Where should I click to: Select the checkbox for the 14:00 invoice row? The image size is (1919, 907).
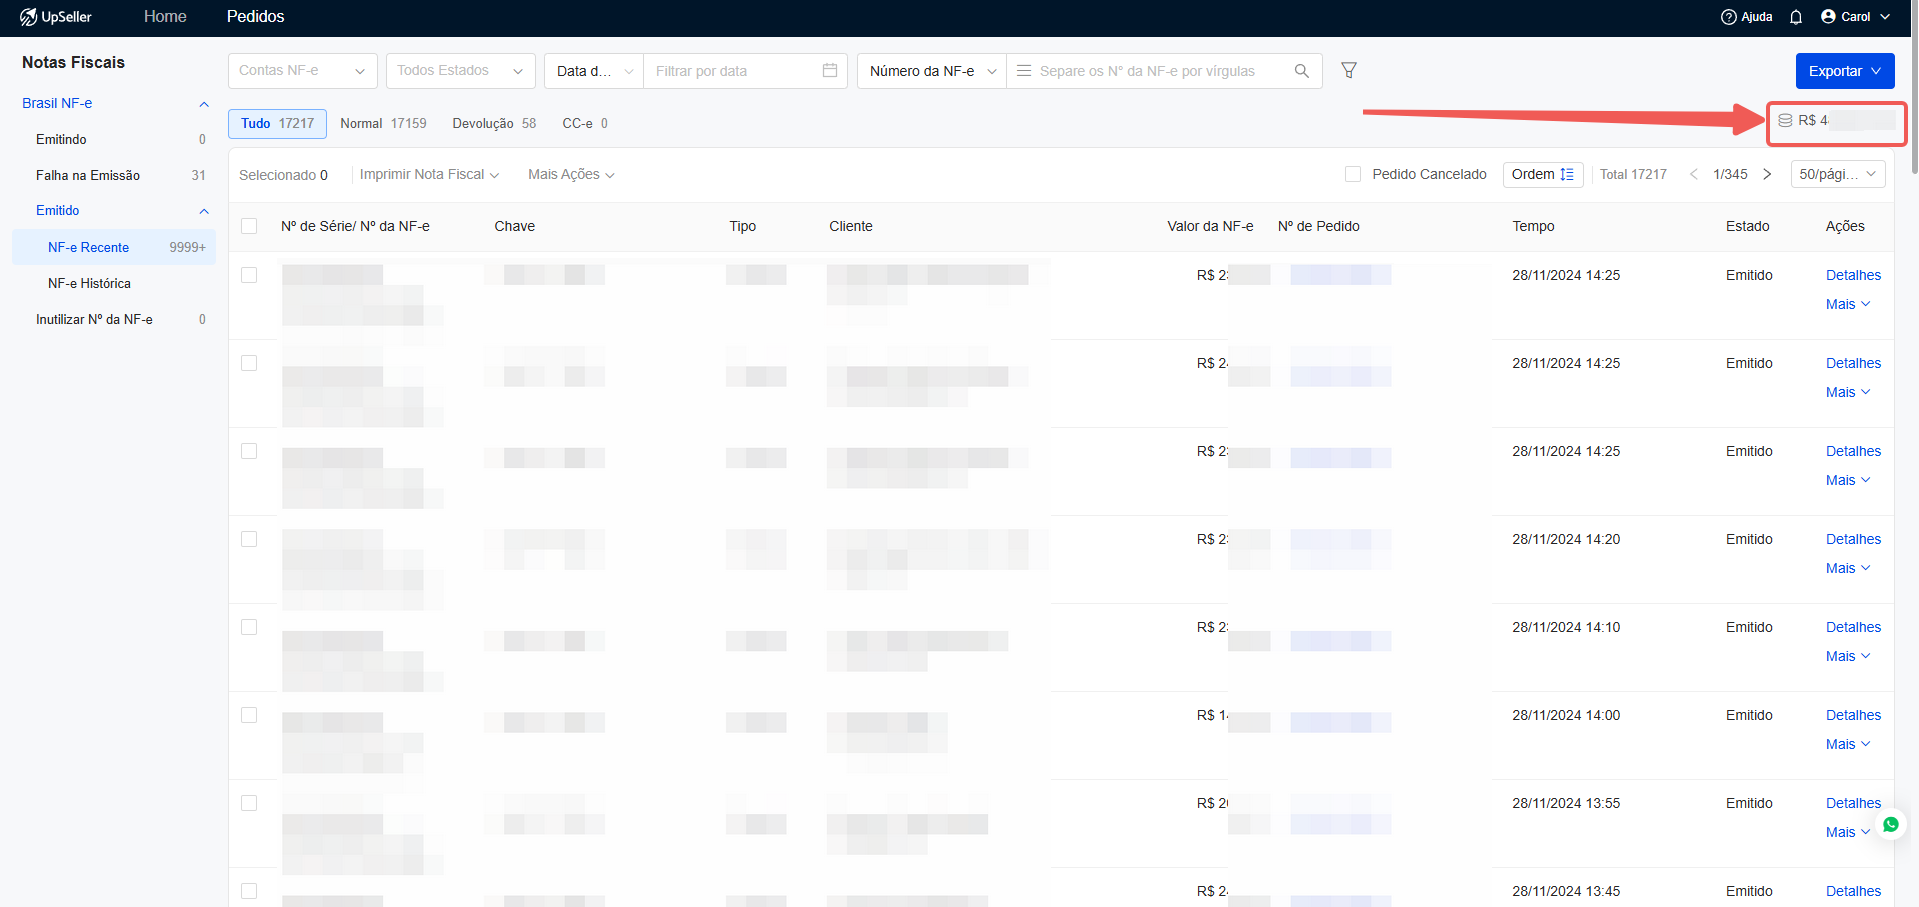click(x=249, y=715)
